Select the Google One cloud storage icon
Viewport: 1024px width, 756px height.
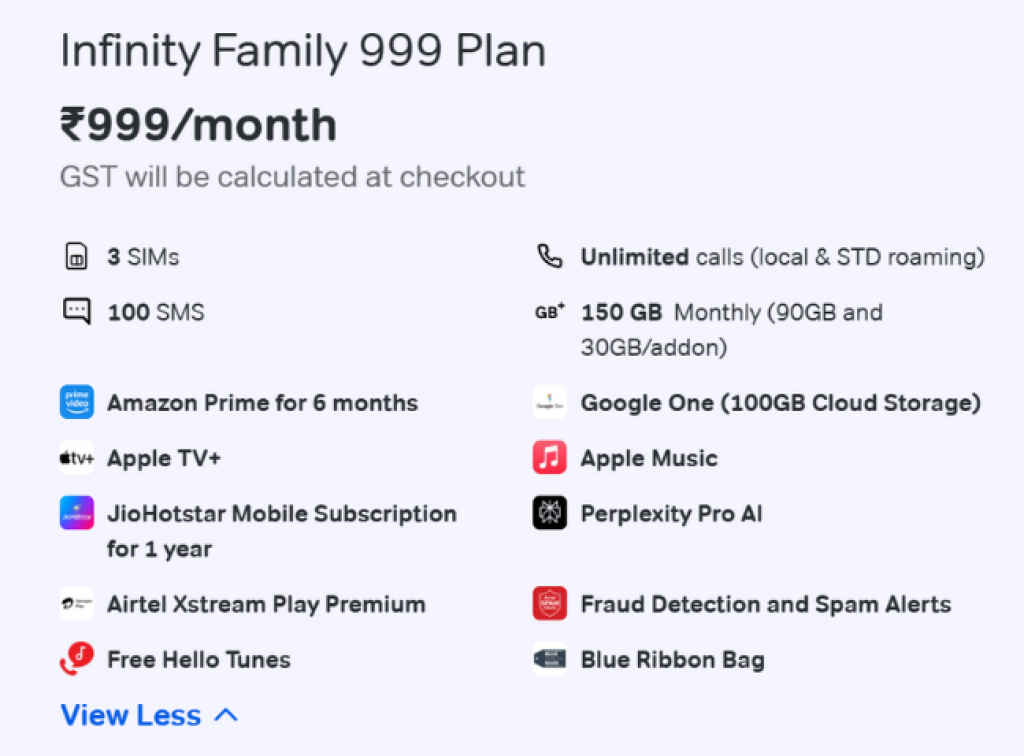(x=549, y=402)
